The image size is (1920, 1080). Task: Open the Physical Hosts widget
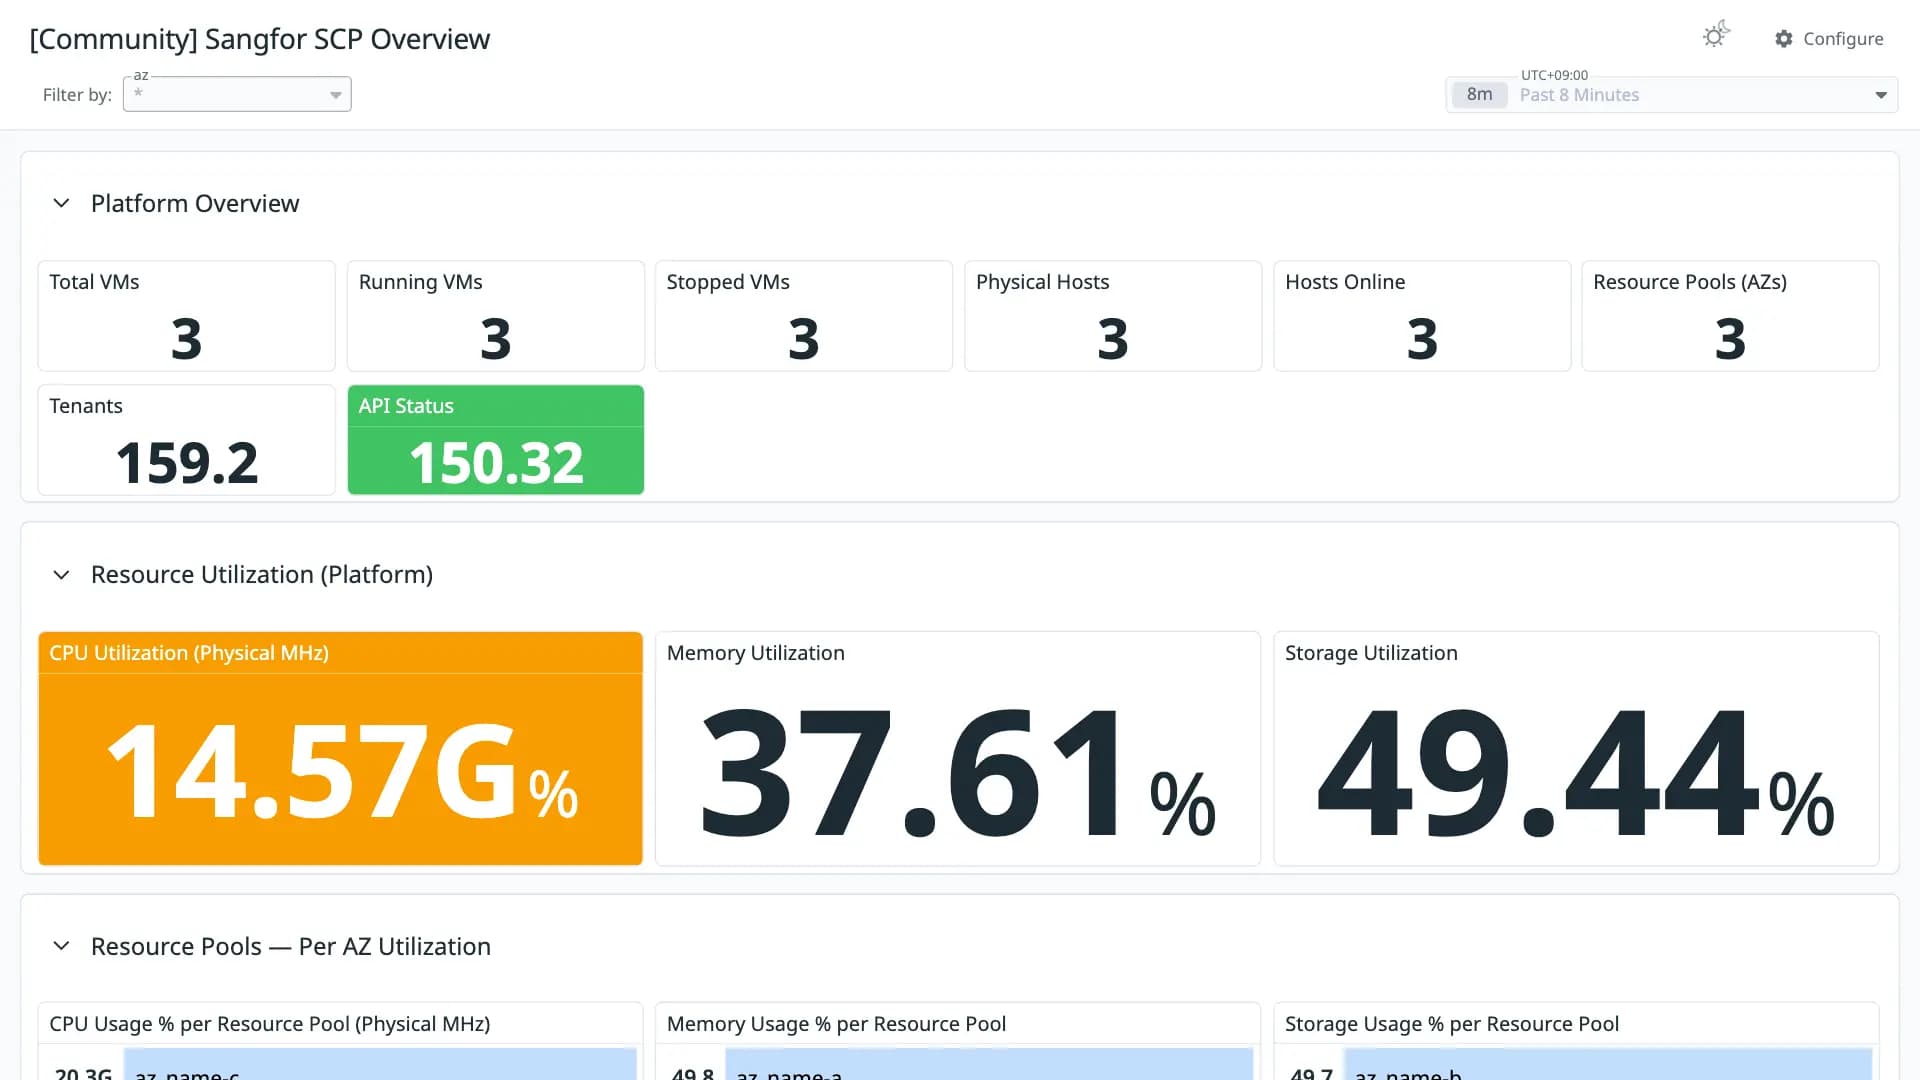[x=1112, y=316]
